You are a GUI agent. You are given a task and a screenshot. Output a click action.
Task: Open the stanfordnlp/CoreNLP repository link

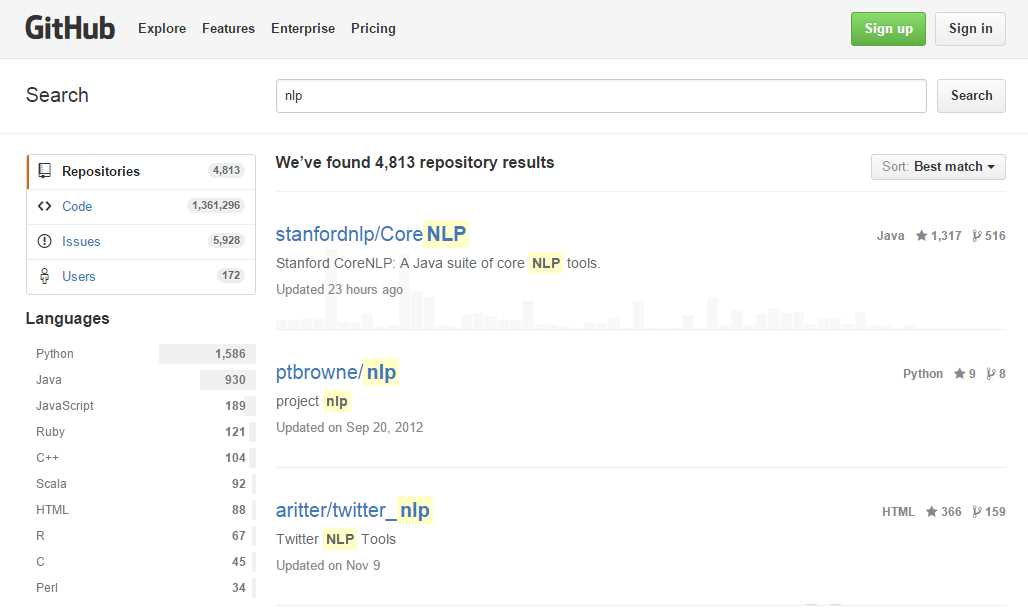pos(371,234)
